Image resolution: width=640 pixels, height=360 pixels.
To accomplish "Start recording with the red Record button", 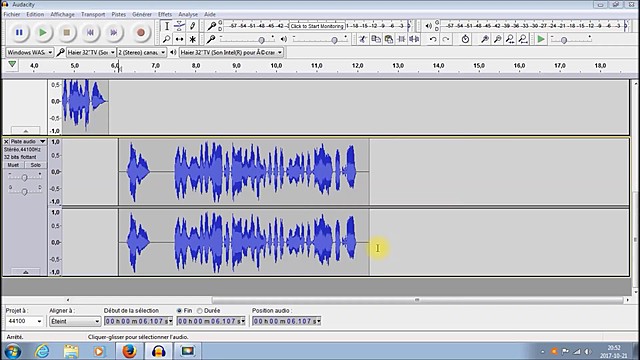I will click(140, 32).
